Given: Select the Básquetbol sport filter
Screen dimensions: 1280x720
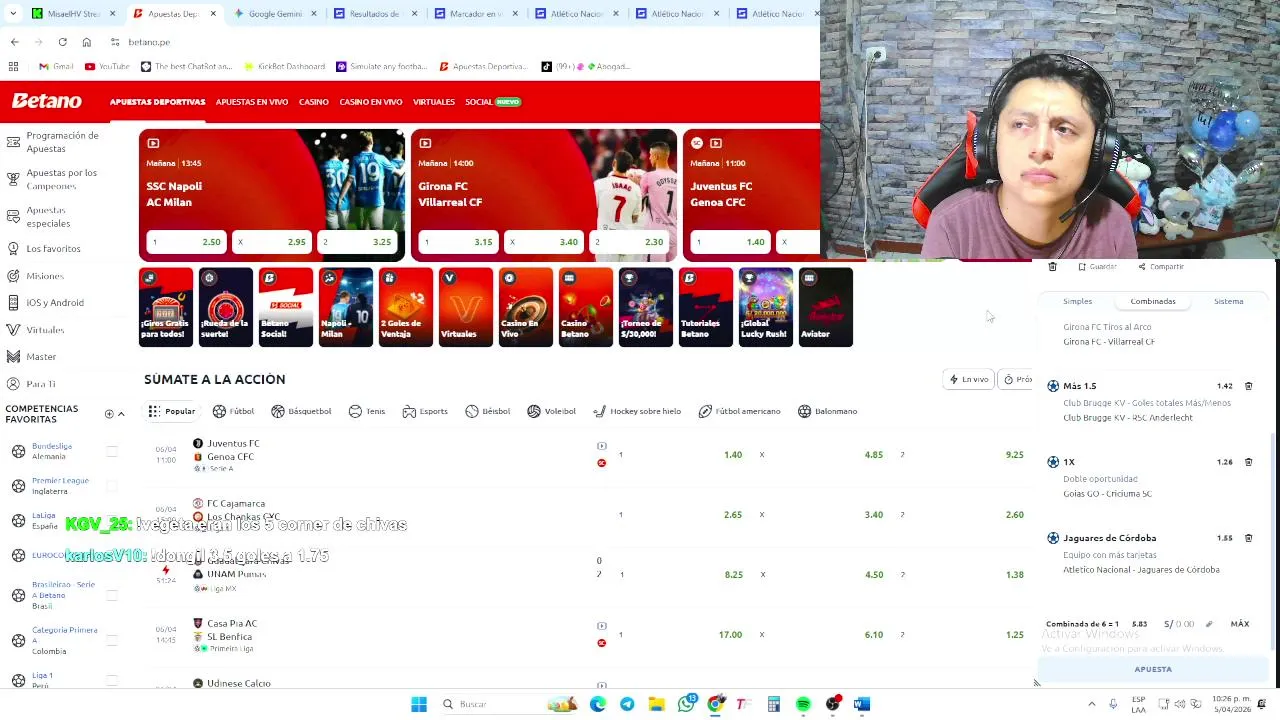Looking at the screenshot, I should coord(301,411).
